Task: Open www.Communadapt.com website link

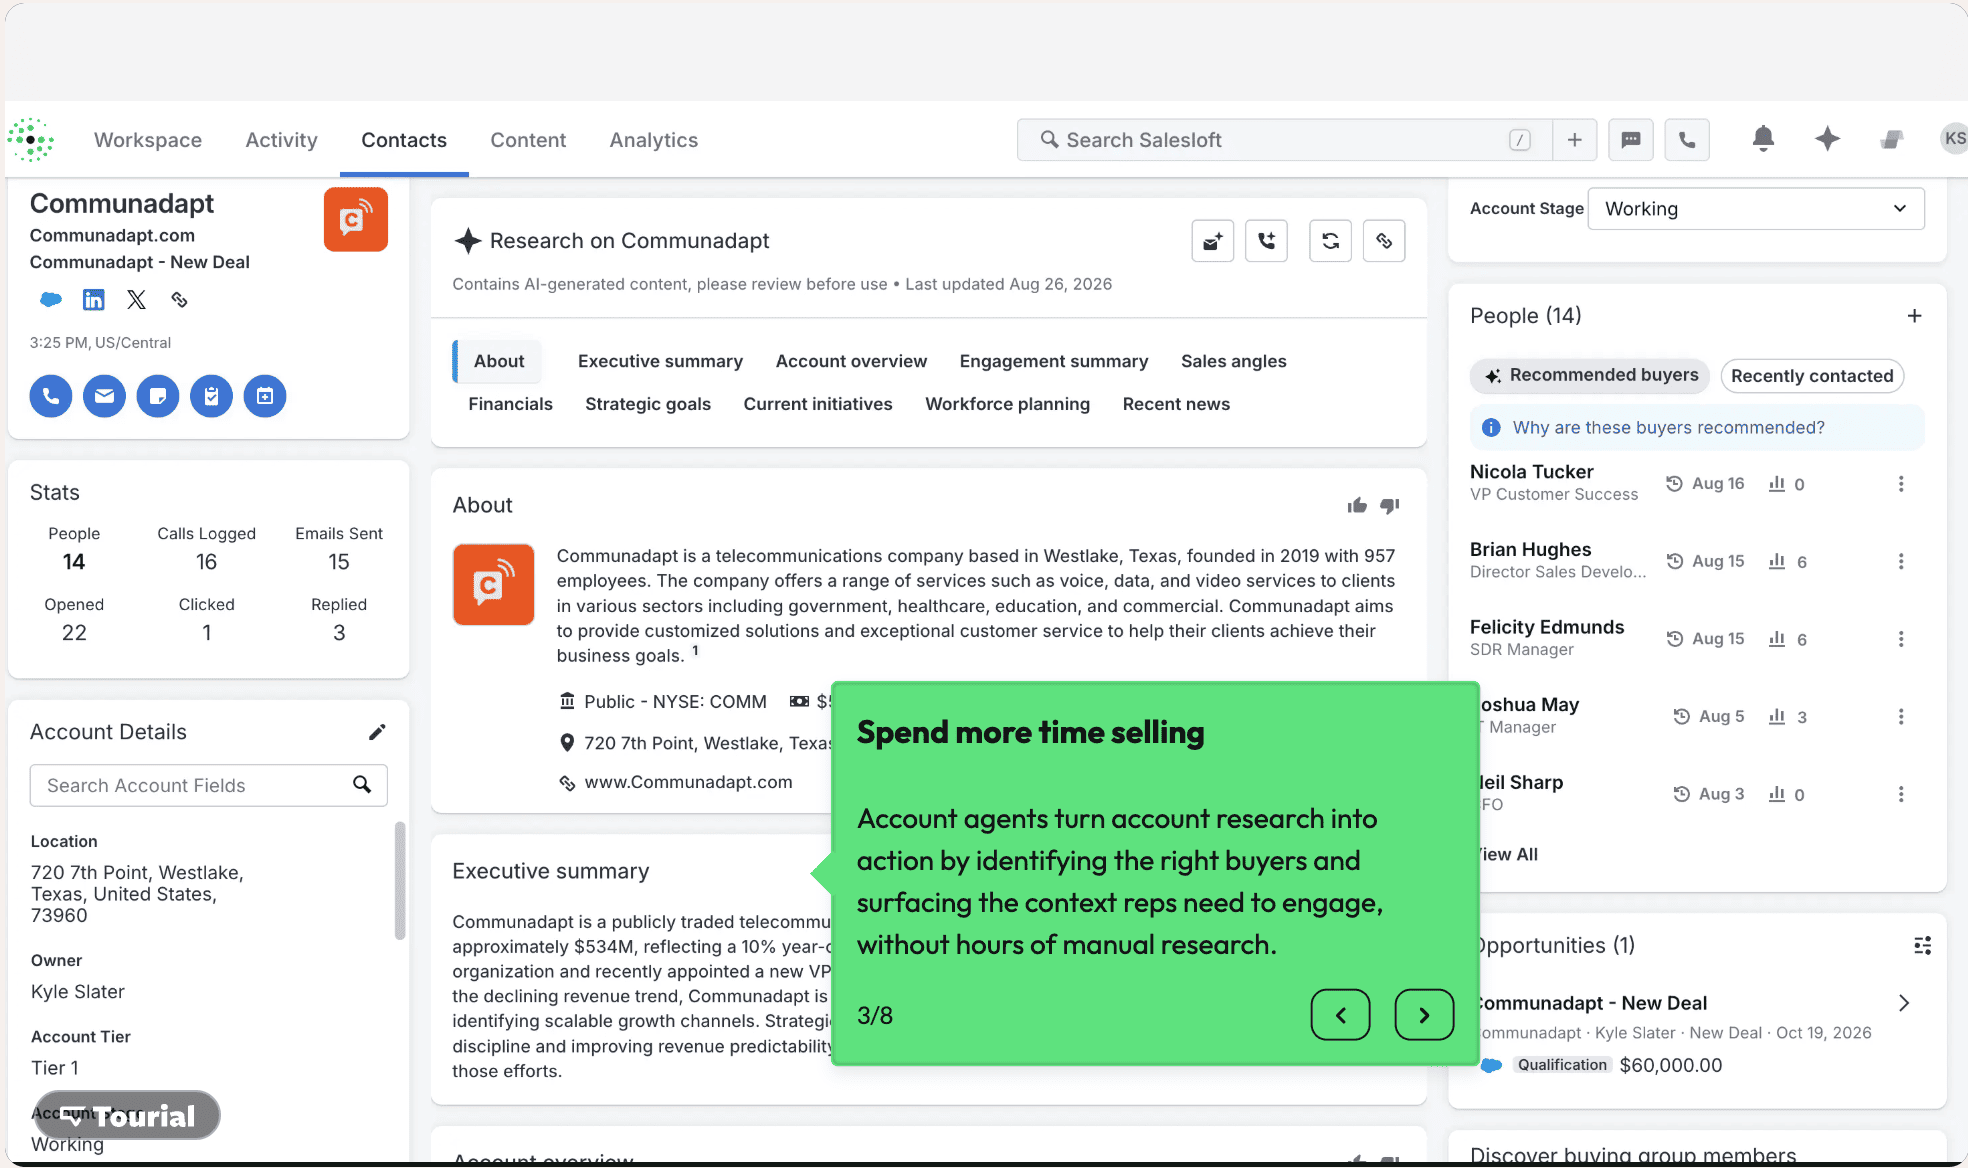Action: tap(688, 782)
